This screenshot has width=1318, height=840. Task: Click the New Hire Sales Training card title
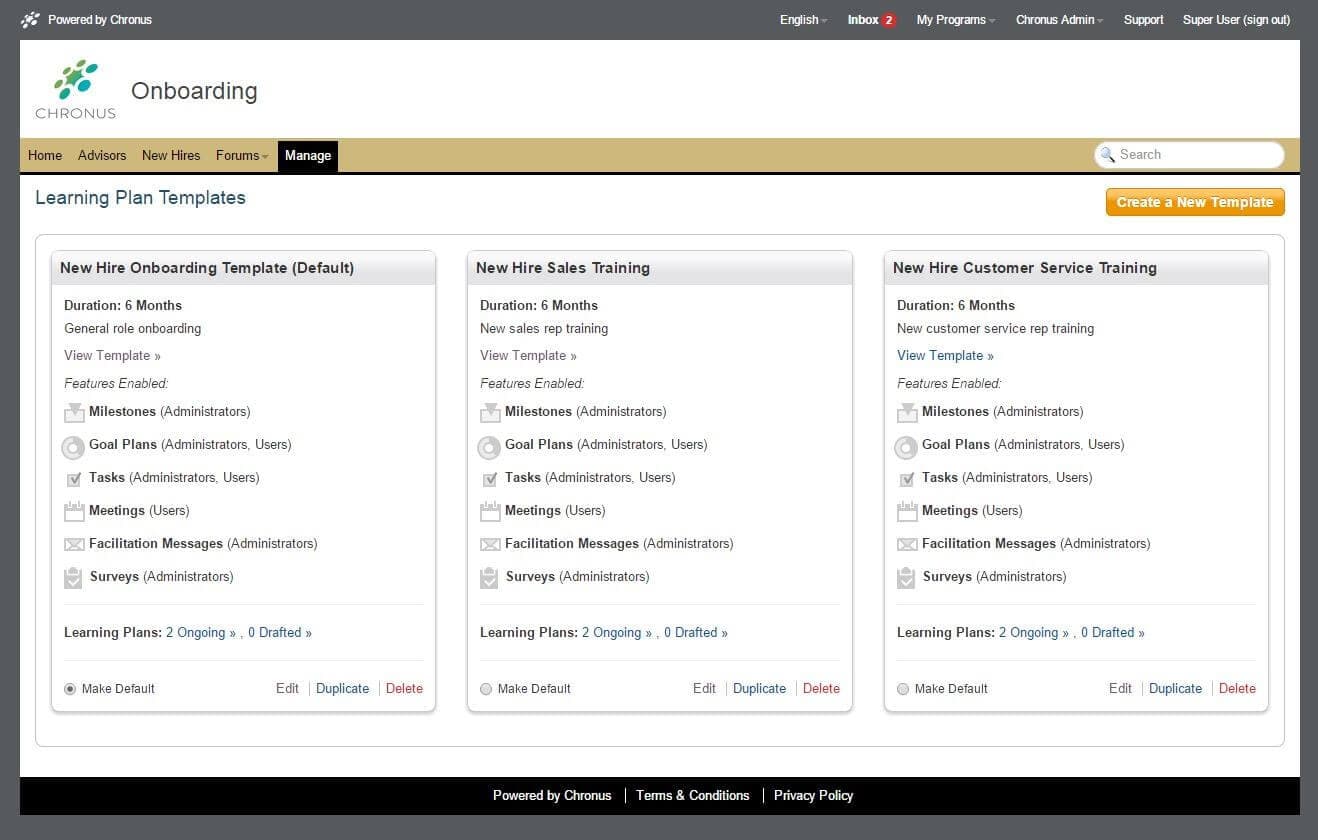[563, 268]
